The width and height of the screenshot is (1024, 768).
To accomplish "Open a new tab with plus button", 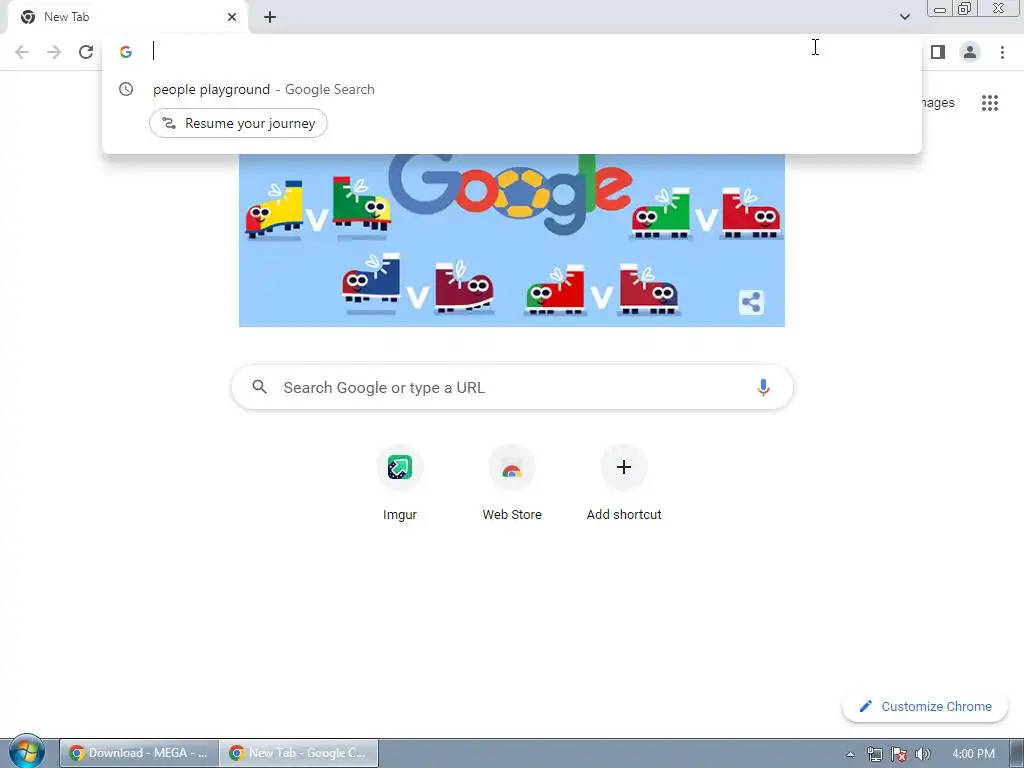I will point(270,18).
